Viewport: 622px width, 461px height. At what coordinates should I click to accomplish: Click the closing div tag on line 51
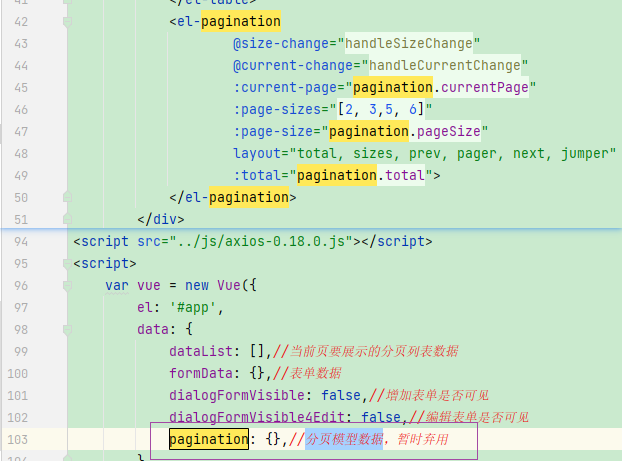161,219
